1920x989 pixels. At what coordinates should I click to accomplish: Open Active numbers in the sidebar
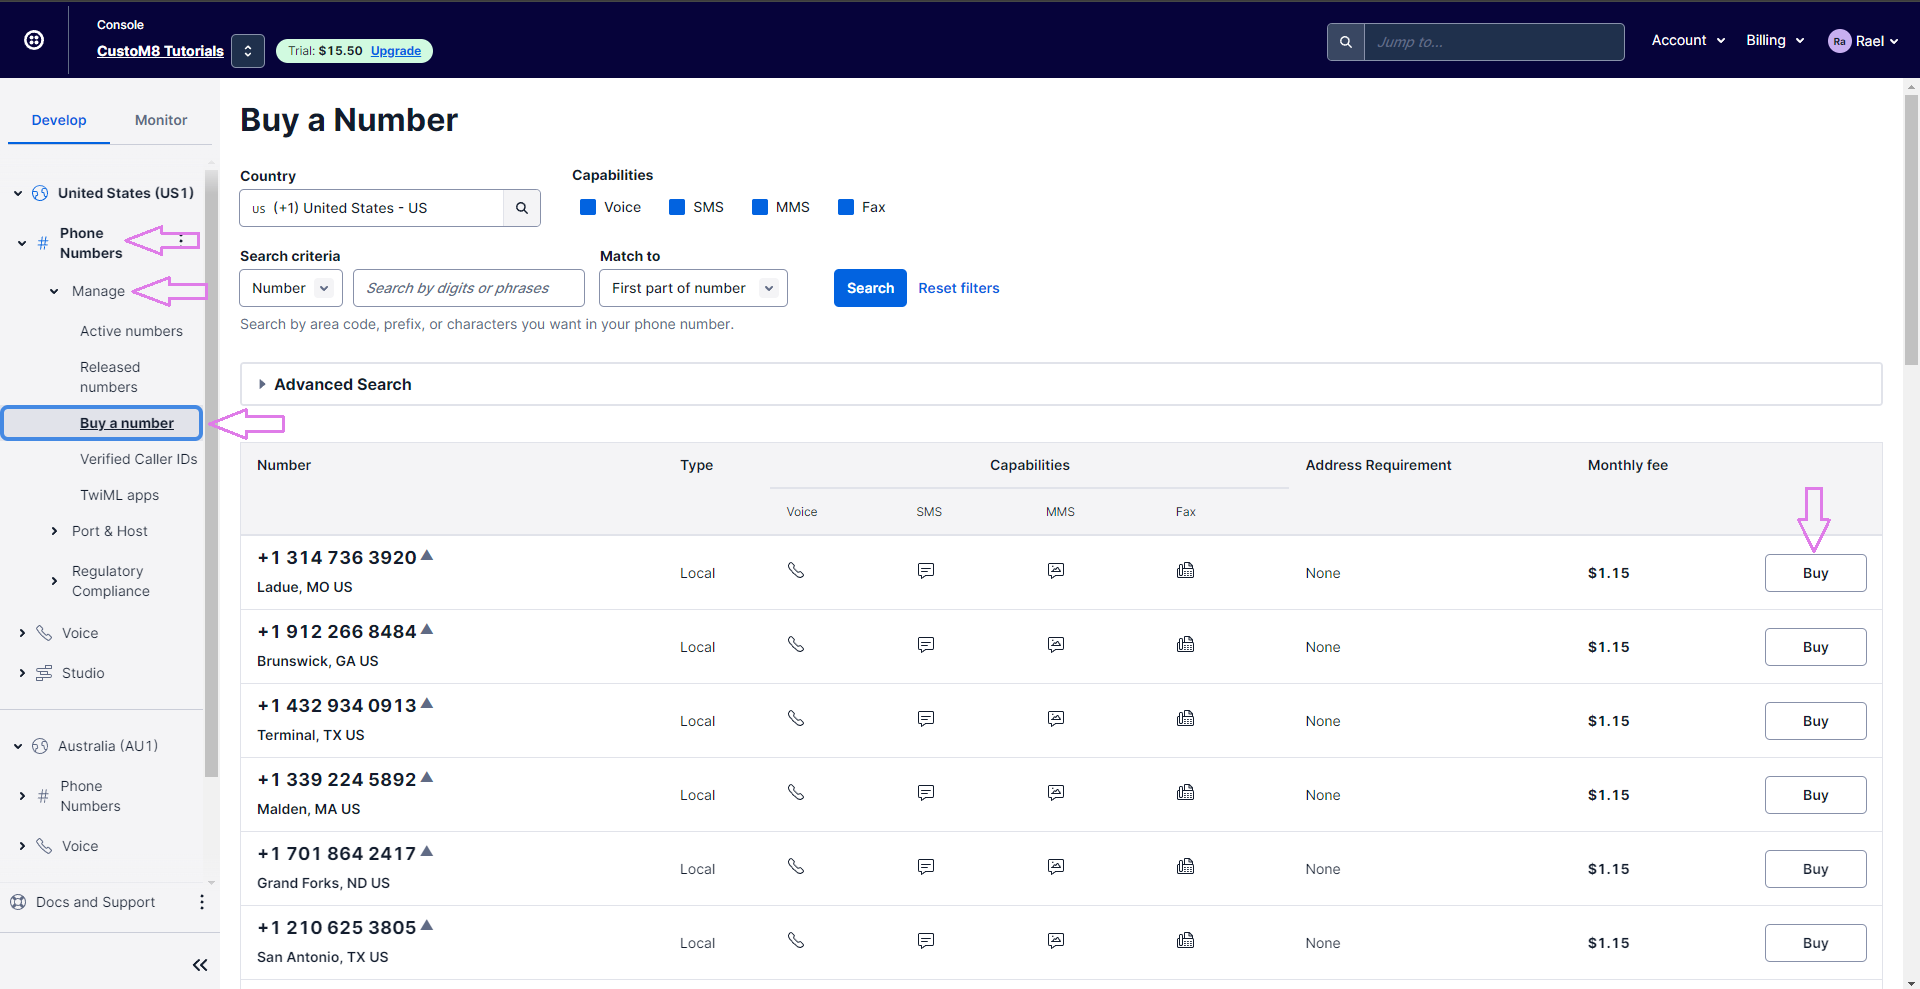coord(131,331)
